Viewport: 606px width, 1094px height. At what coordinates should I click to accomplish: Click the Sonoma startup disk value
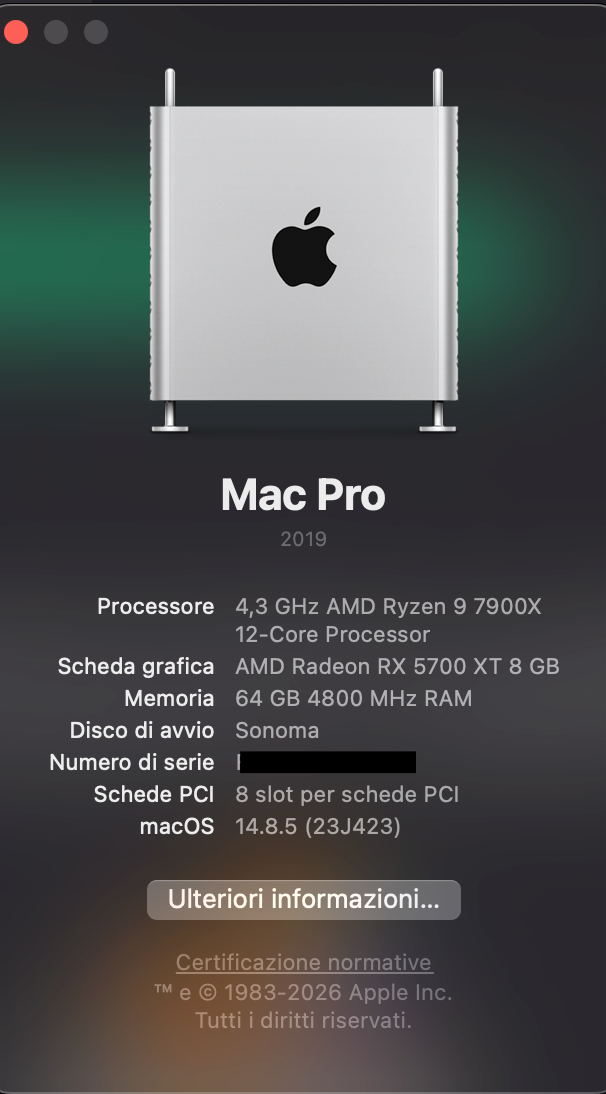(x=277, y=730)
